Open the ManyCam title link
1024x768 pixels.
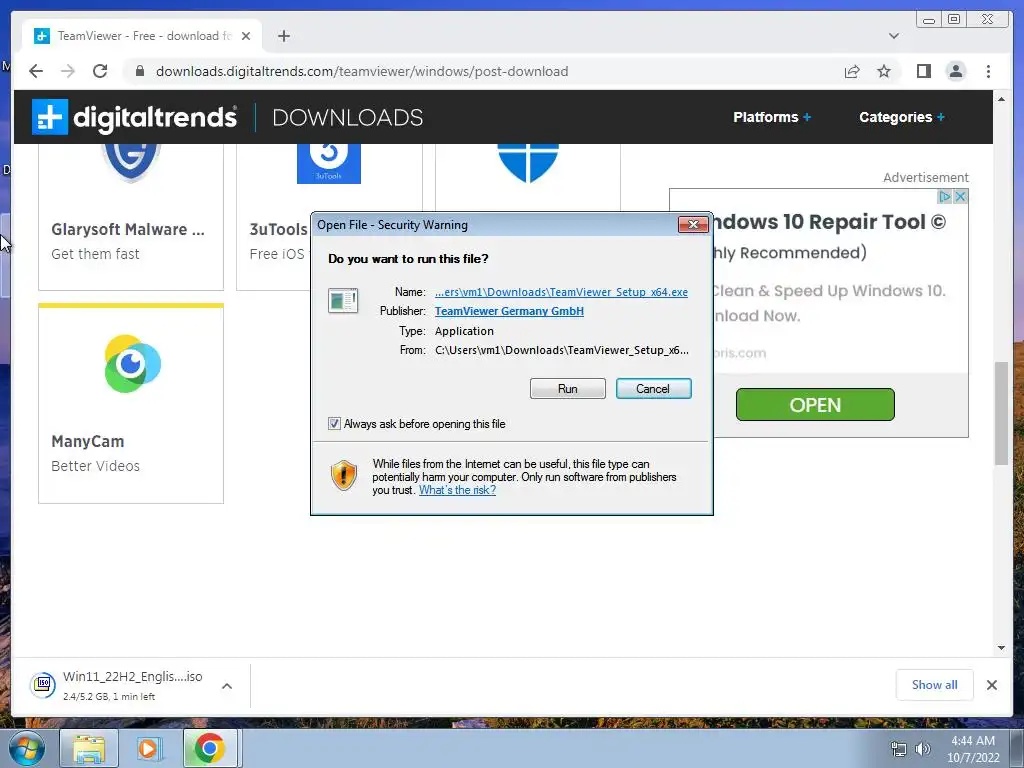(88, 441)
